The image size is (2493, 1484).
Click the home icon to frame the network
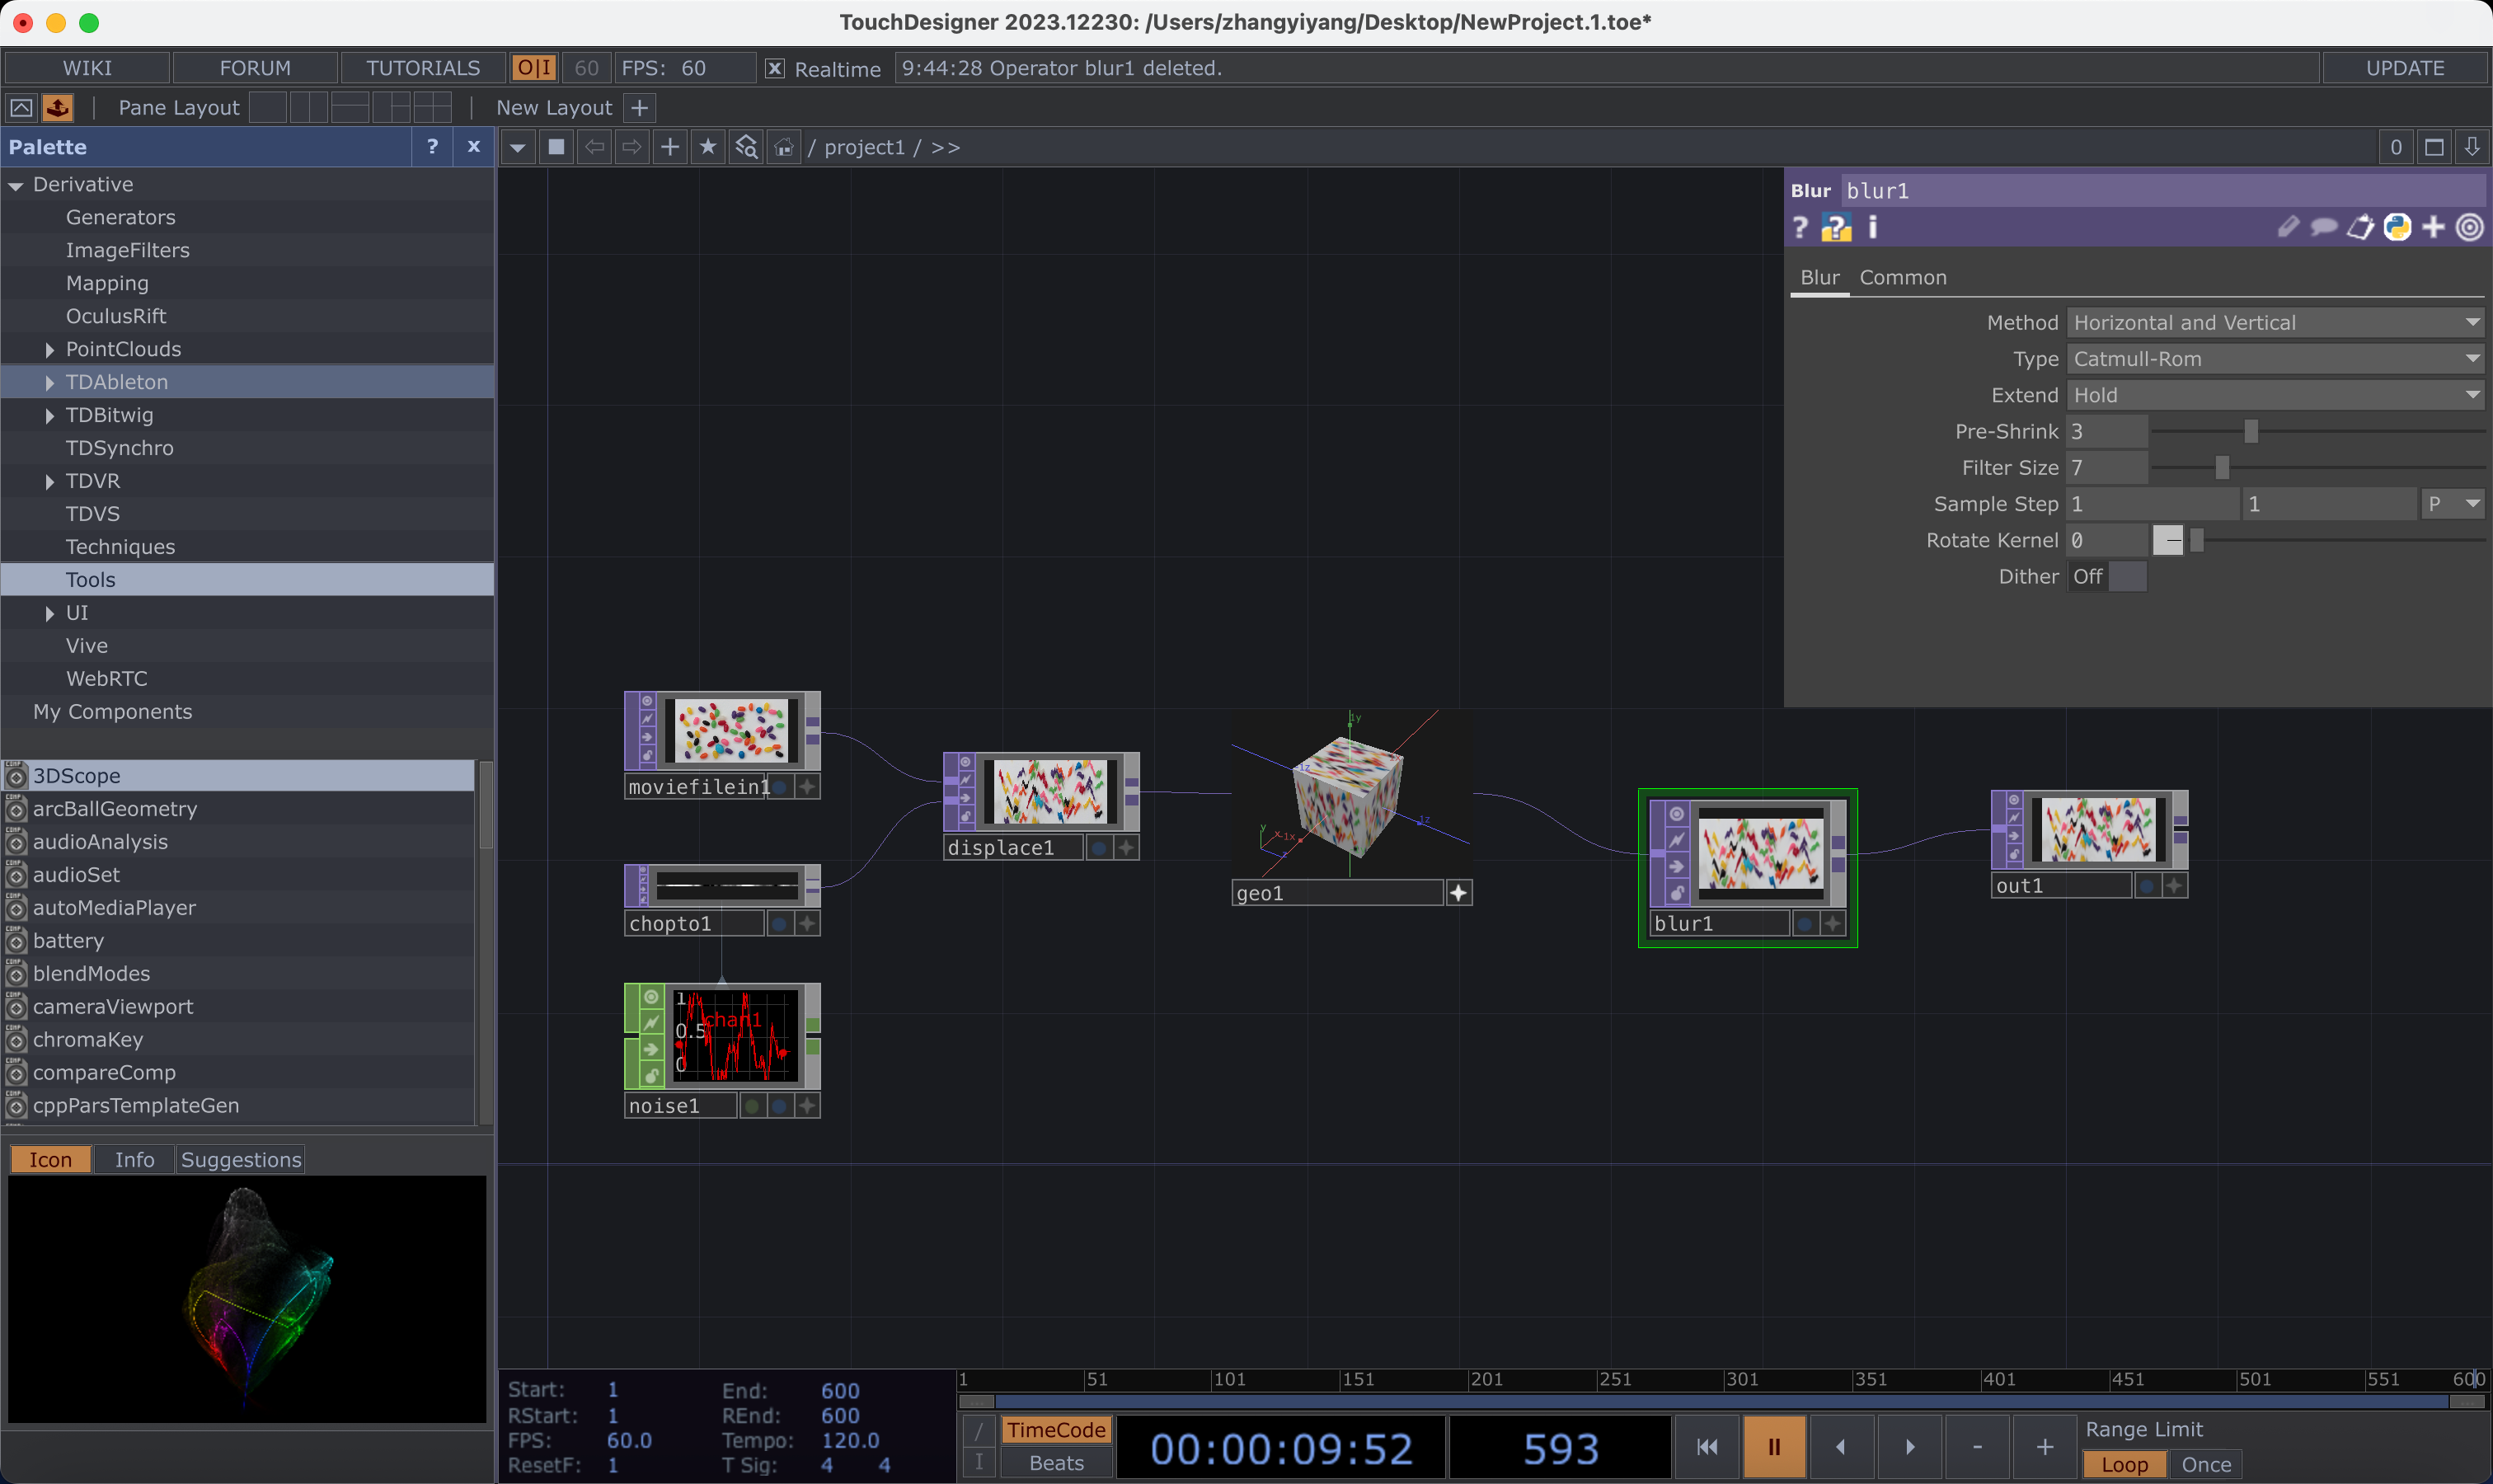pyautogui.click(x=784, y=147)
